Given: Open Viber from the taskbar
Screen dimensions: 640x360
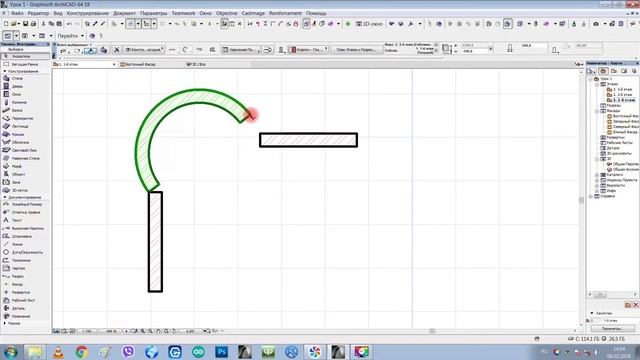Looking at the screenshot, I should 128,351.
